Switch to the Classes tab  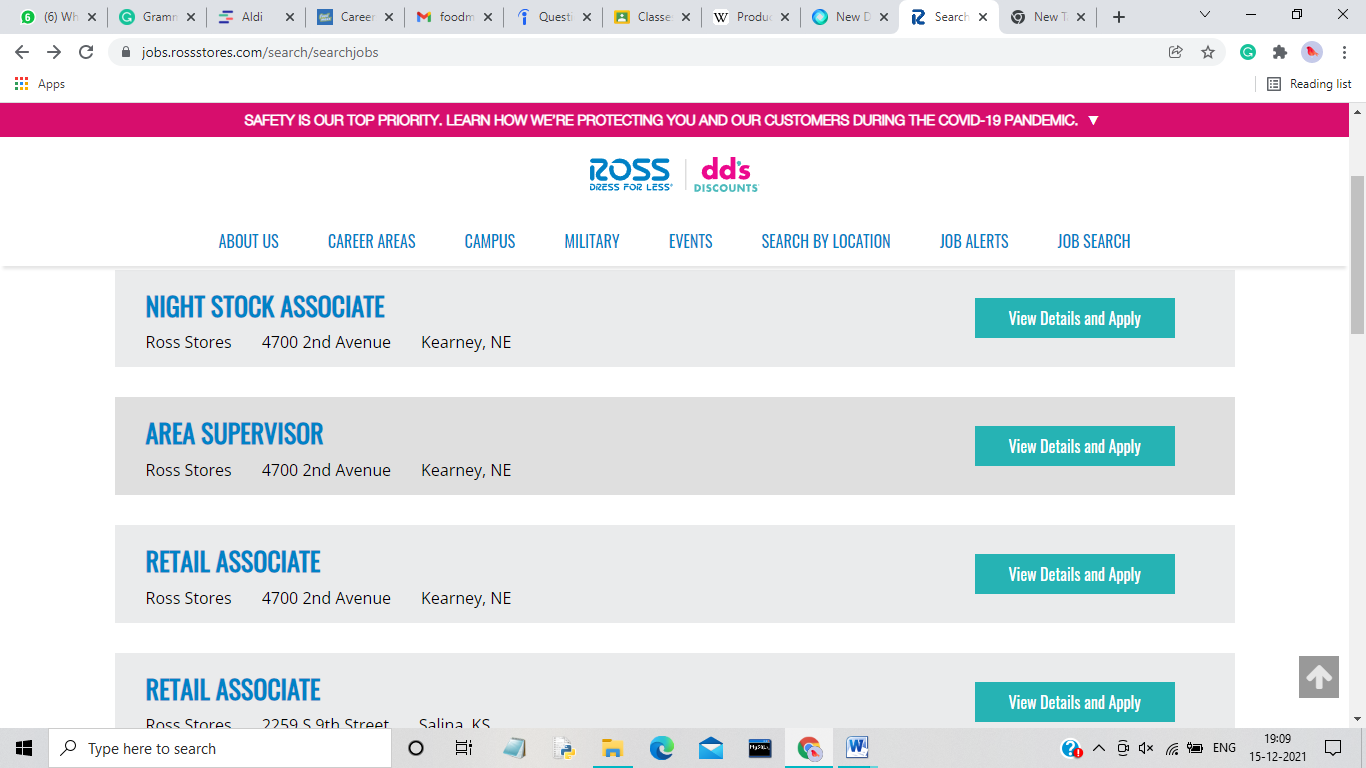(x=651, y=17)
